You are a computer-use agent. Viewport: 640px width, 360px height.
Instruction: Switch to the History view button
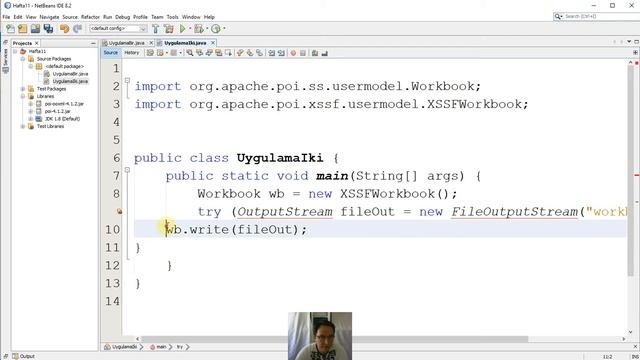coord(131,53)
